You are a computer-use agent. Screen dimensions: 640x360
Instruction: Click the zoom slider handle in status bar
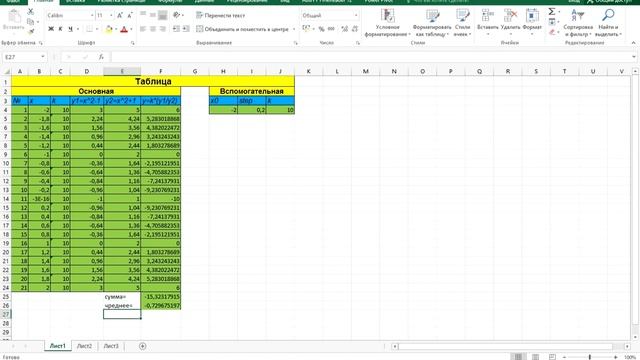(590, 357)
